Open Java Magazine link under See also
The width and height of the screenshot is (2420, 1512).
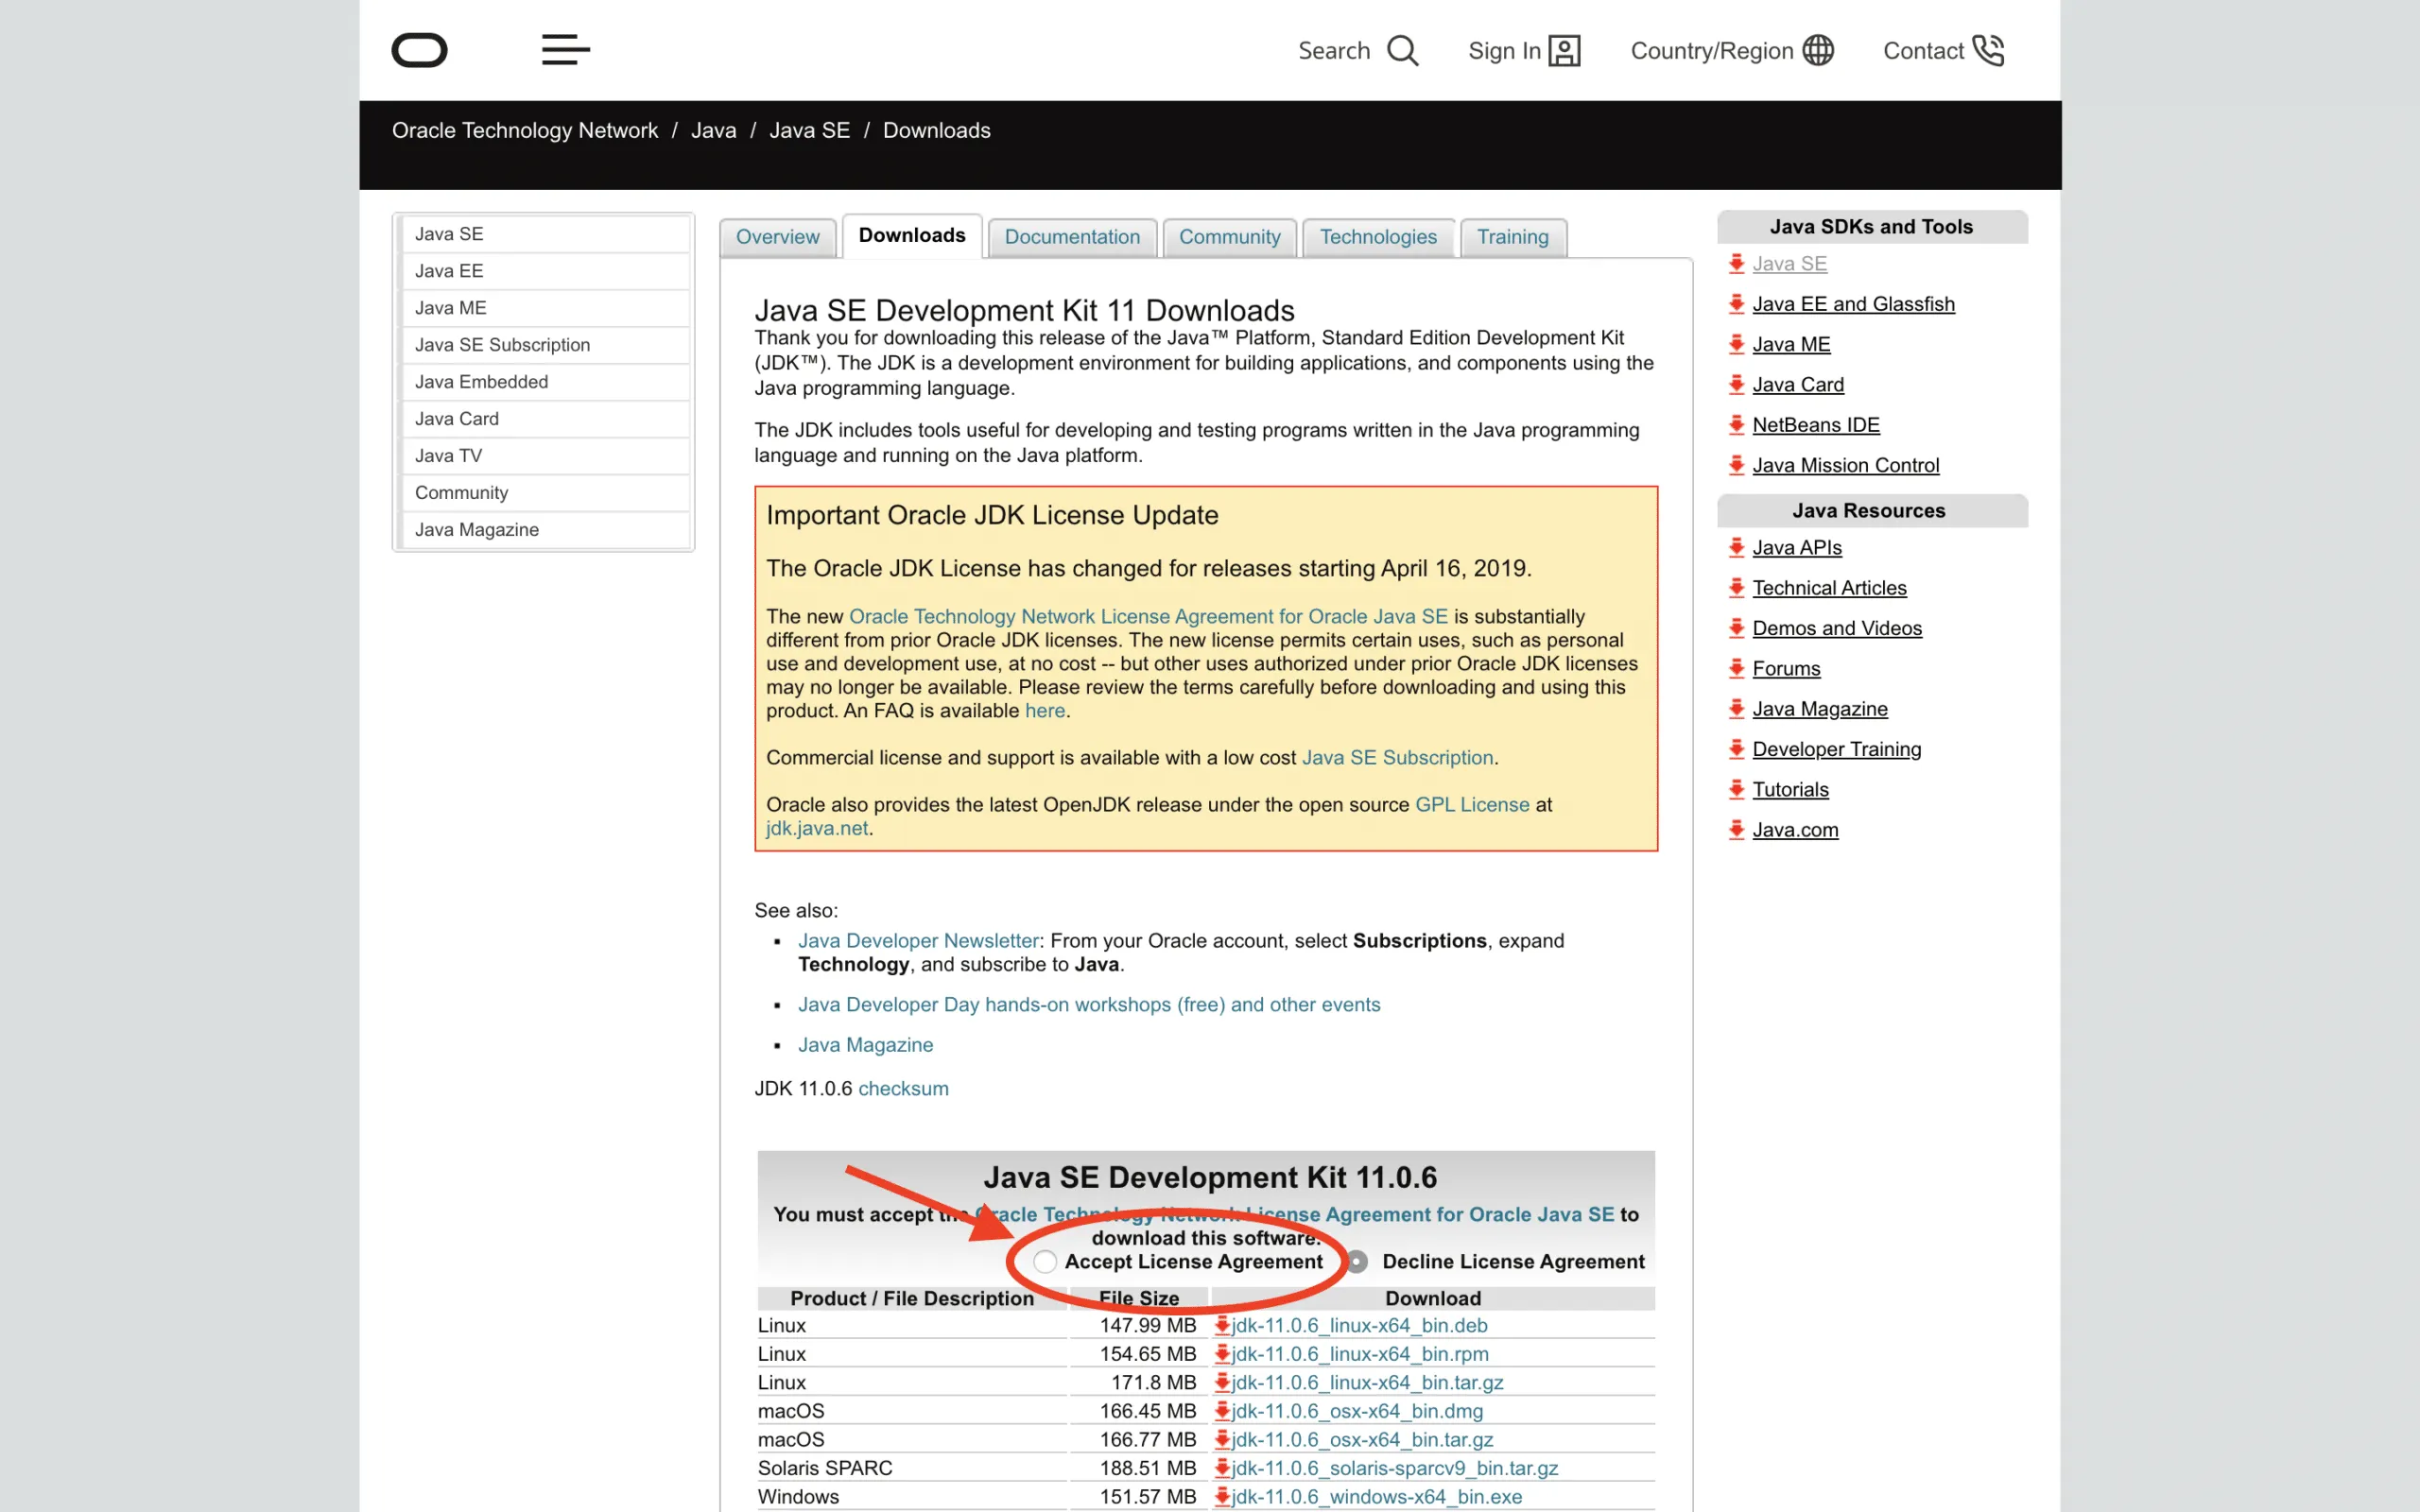coord(865,1045)
